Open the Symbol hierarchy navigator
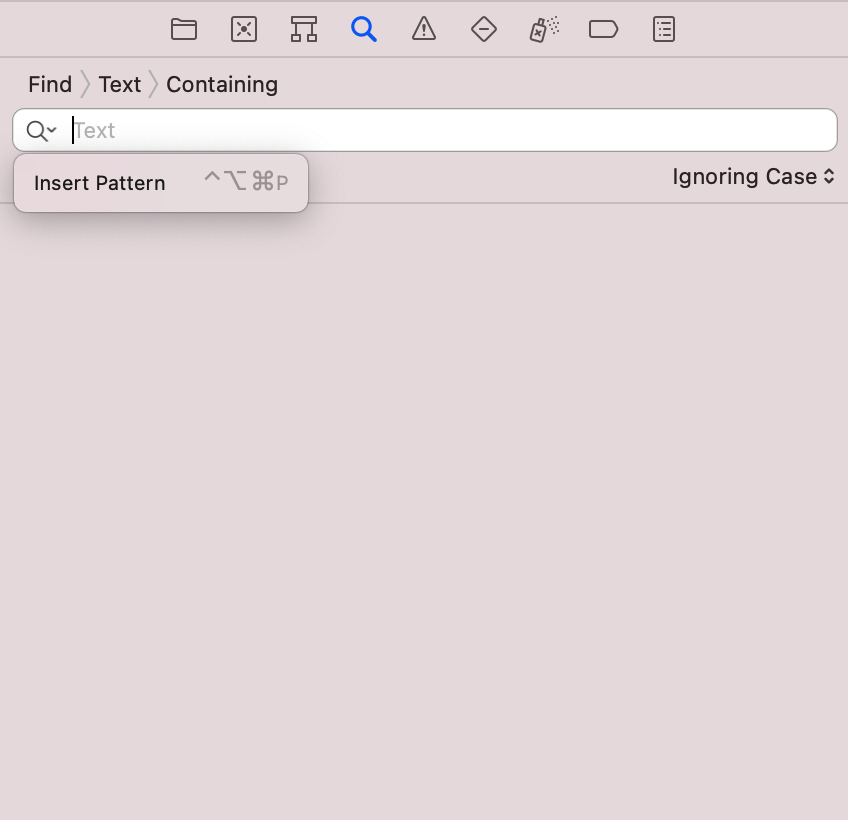 pyautogui.click(x=303, y=29)
